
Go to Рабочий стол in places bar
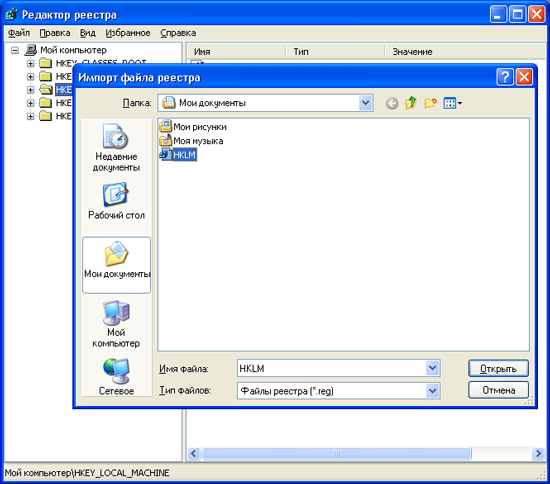pos(116,201)
